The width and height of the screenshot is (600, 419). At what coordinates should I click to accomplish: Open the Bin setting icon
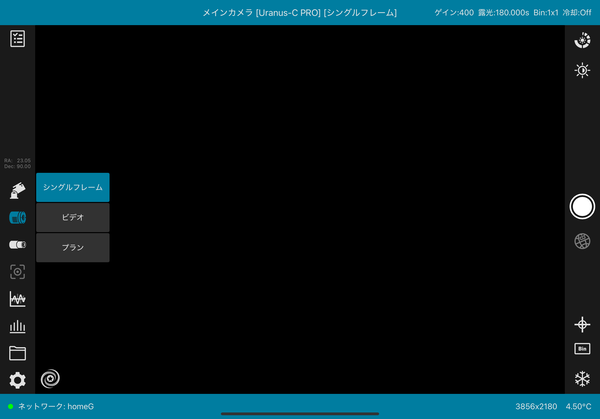582,349
